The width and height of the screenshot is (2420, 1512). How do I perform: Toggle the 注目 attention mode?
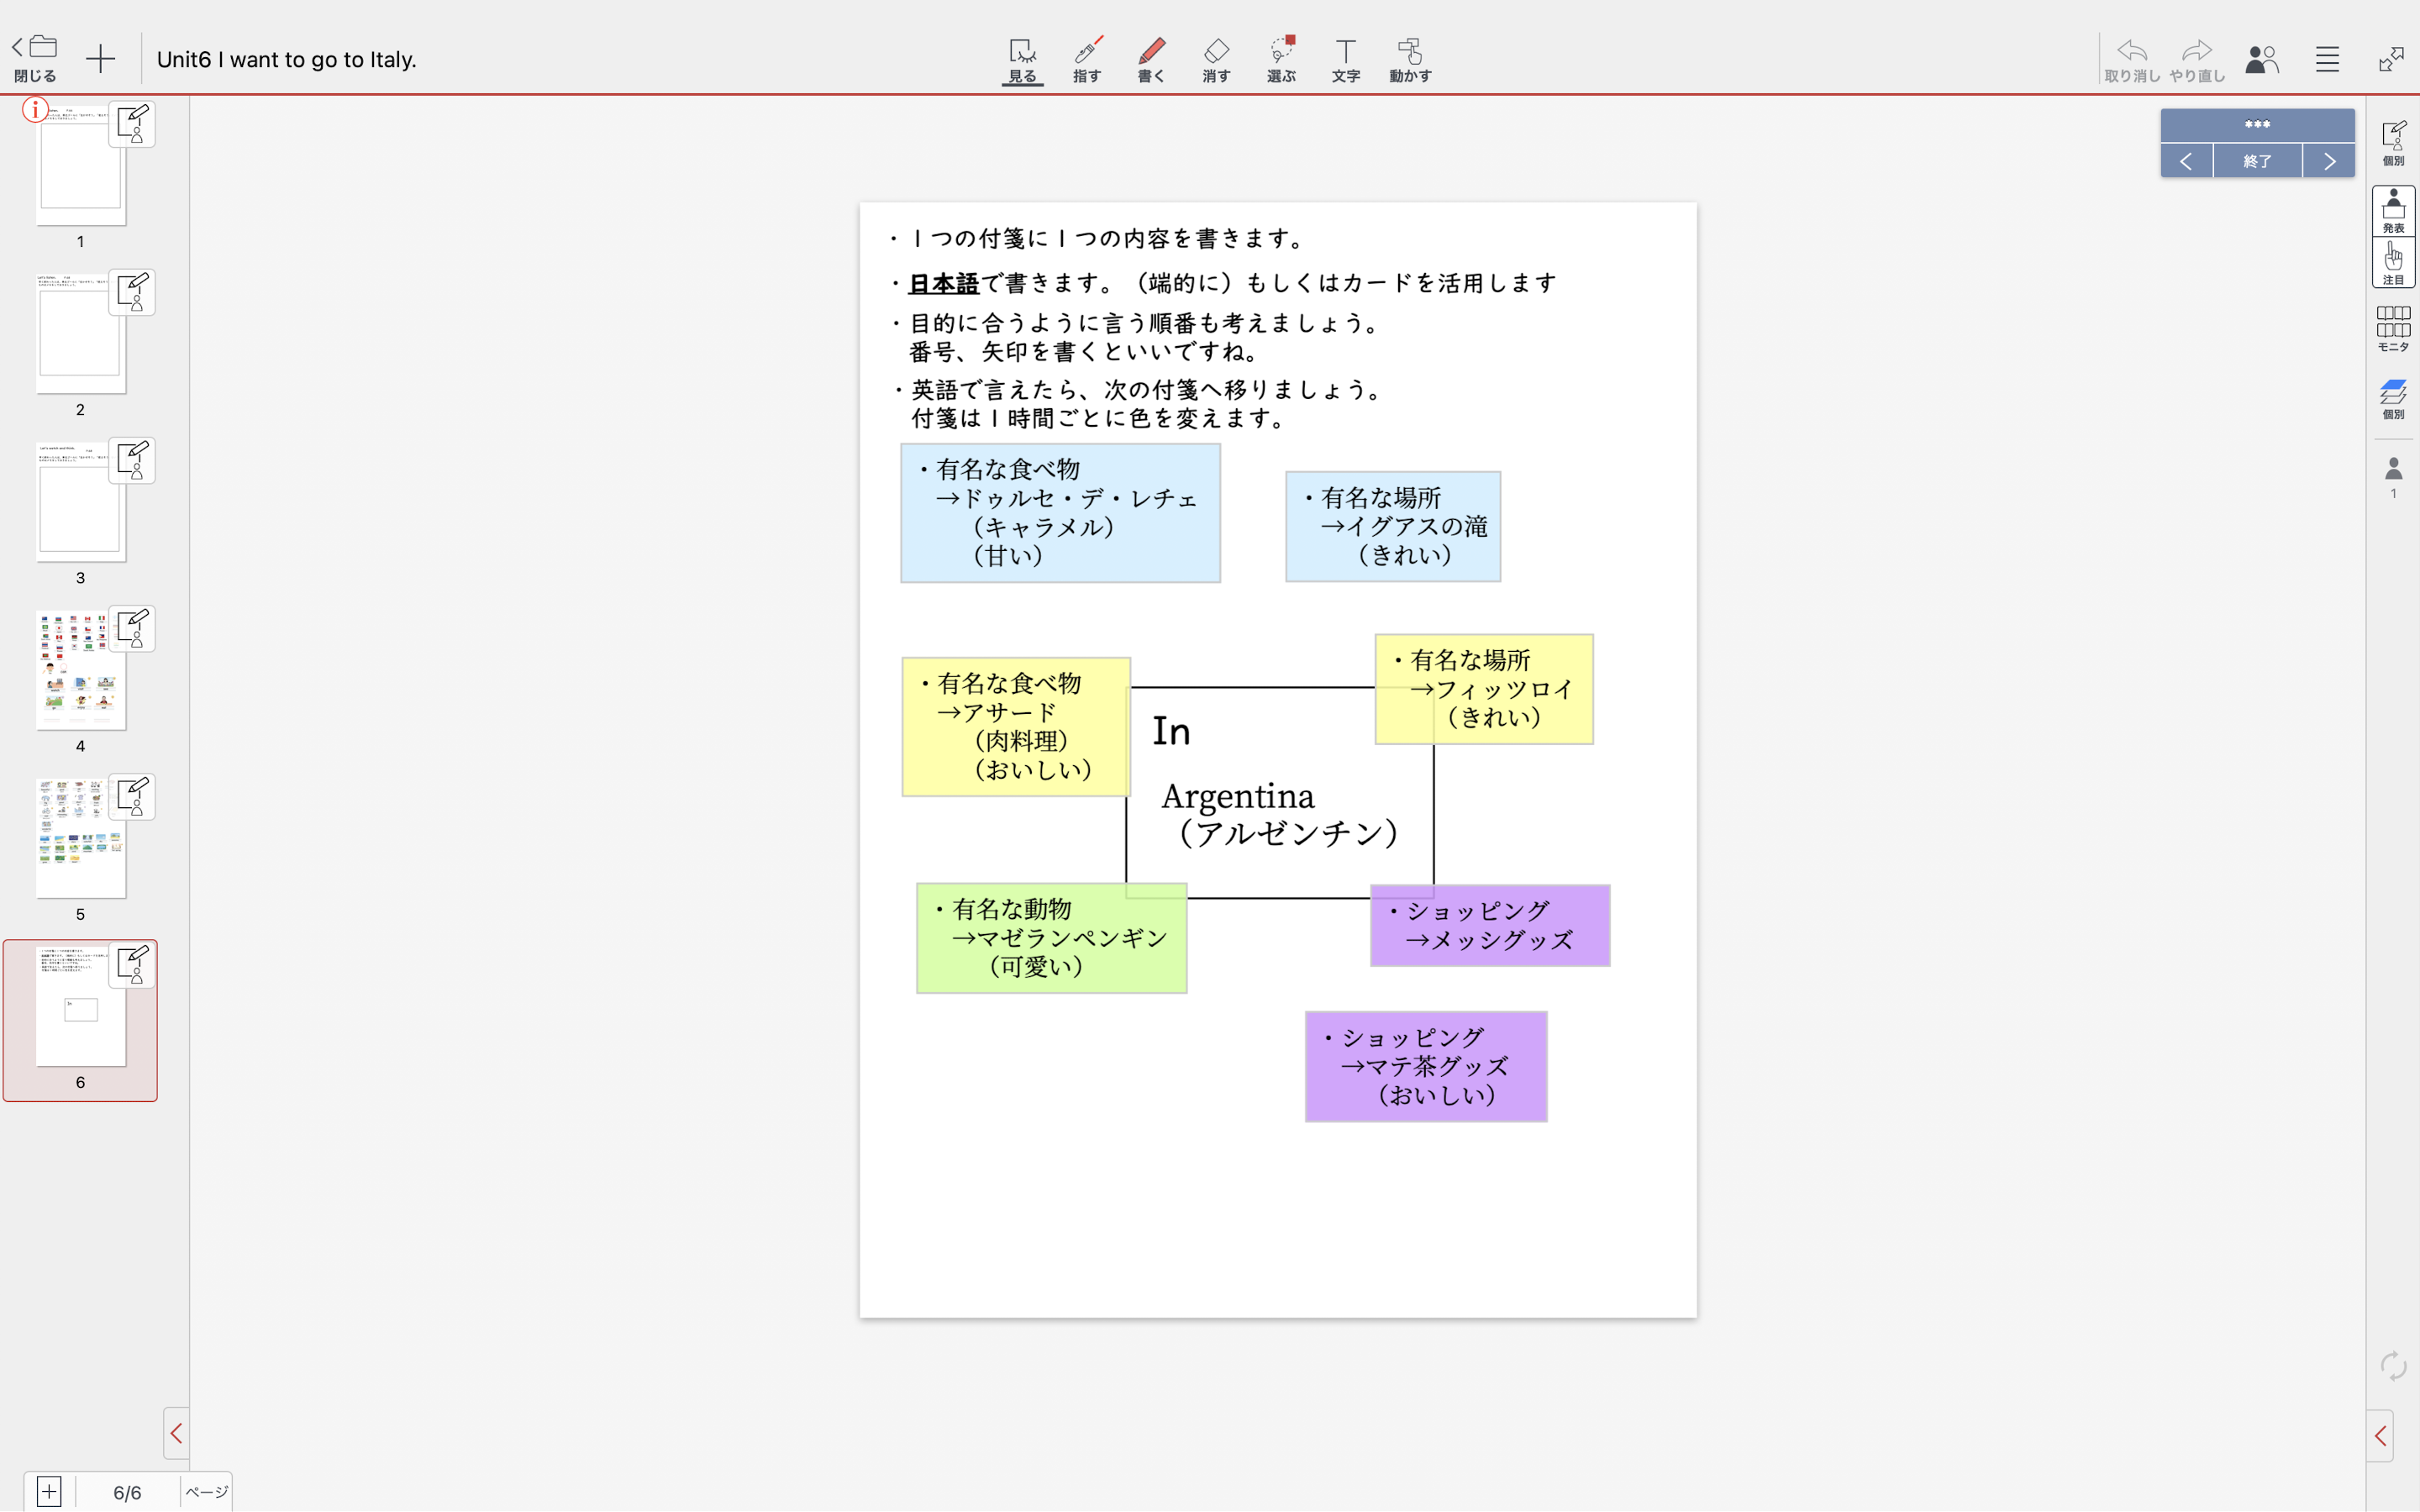(2393, 263)
